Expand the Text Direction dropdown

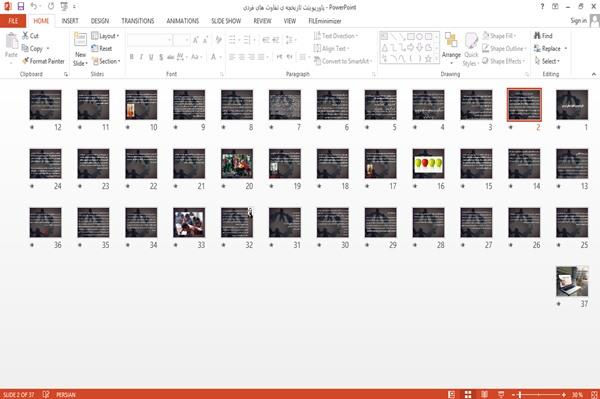(336, 36)
